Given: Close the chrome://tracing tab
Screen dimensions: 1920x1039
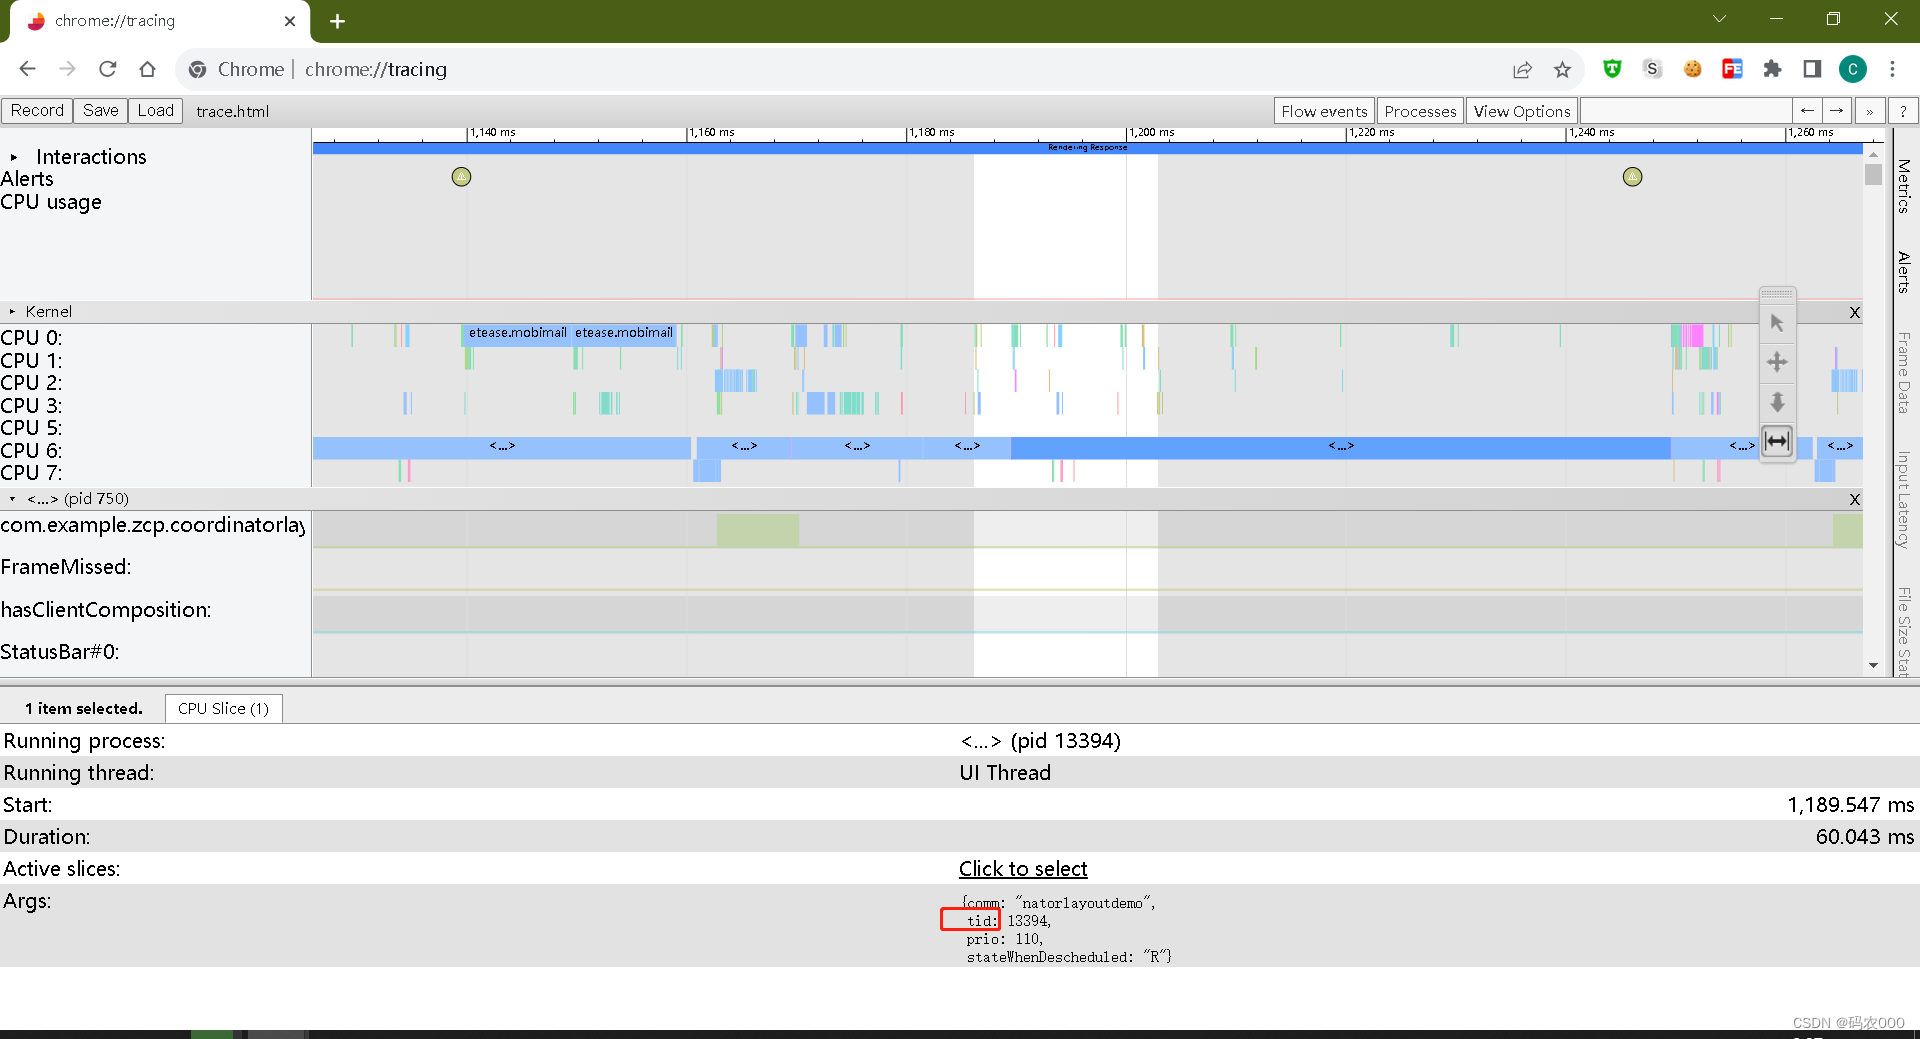Looking at the screenshot, I should click(290, 21).
